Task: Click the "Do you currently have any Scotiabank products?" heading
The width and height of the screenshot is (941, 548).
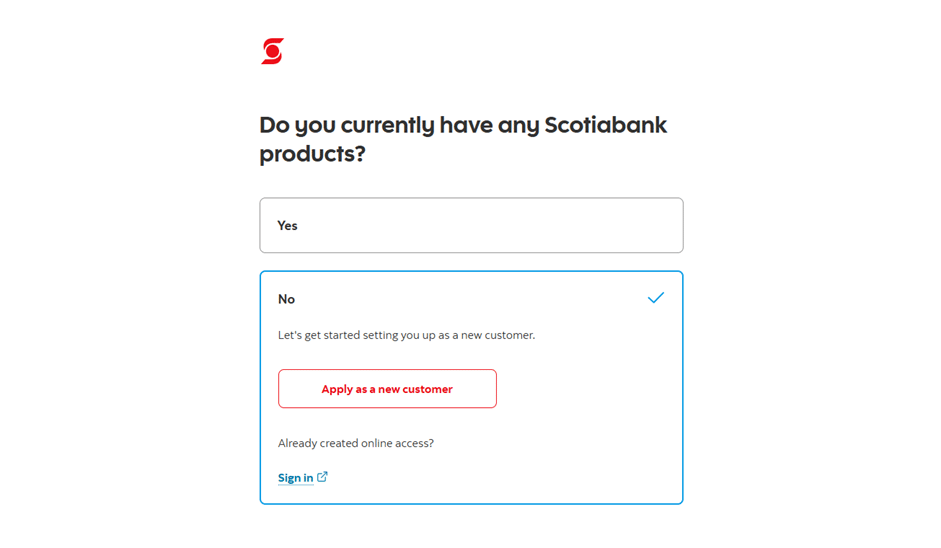Action: (x=463, y=139)
